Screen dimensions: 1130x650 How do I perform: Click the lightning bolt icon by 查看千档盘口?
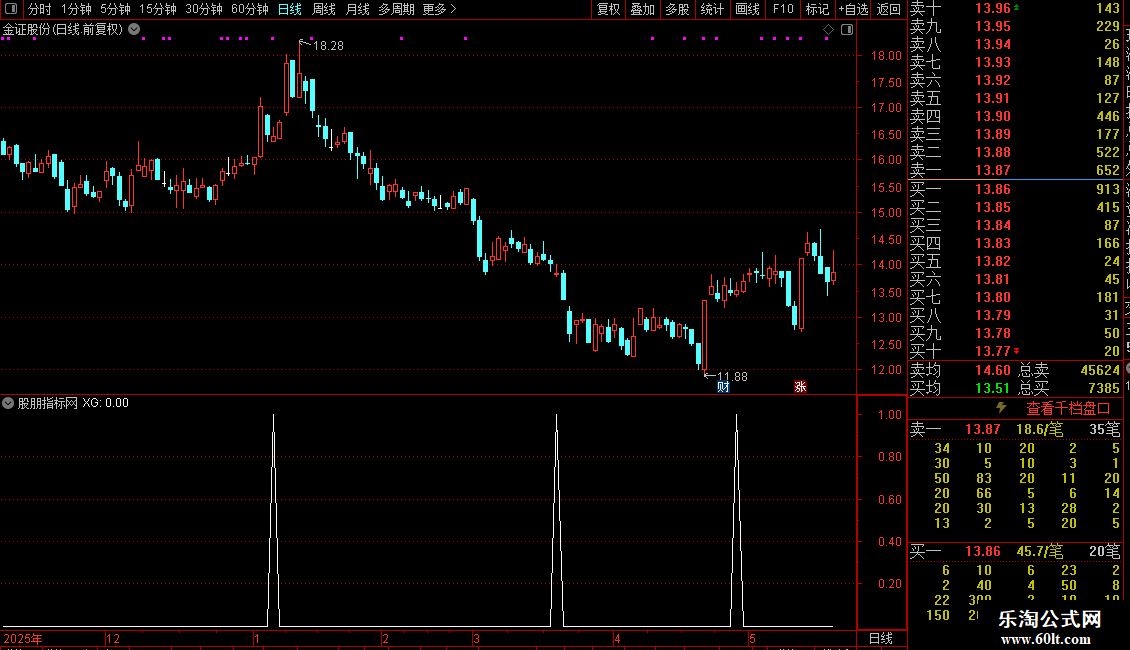pyautogui.click(x=1001, y=408)
